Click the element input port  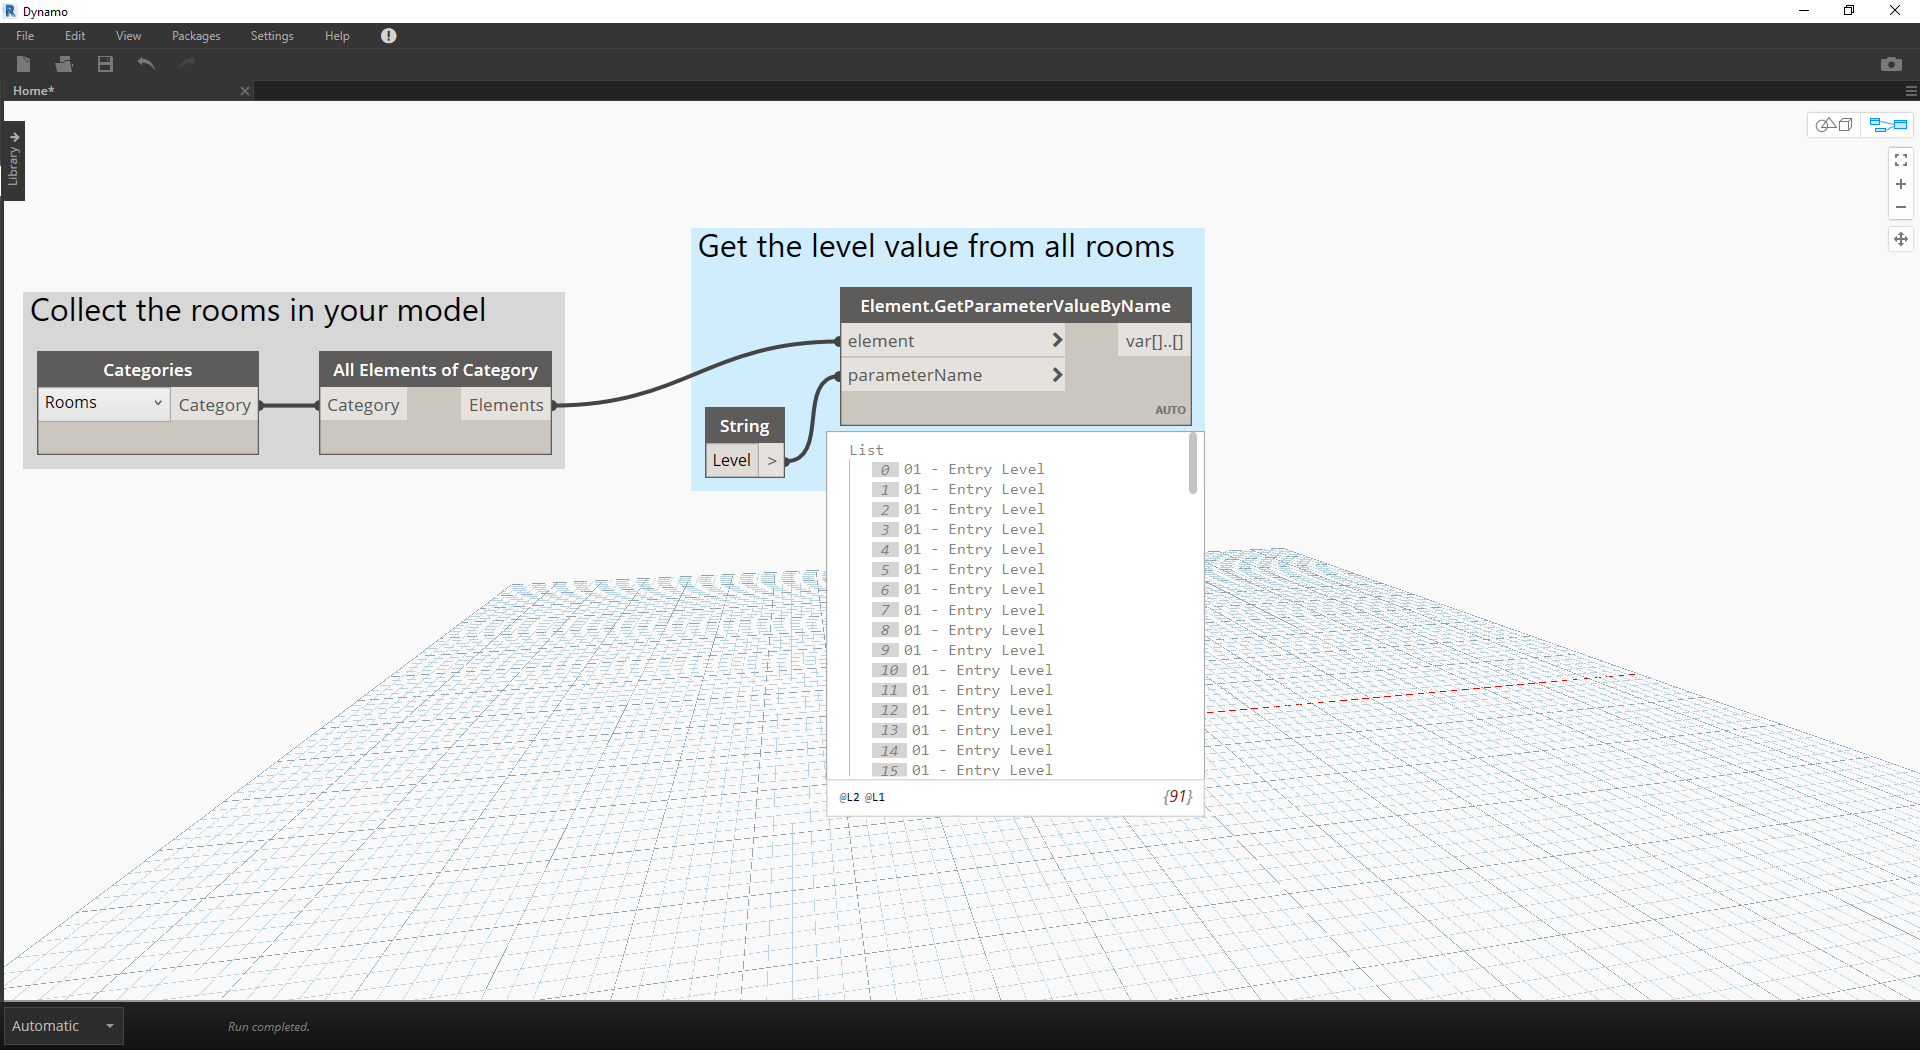click(951, 341)
